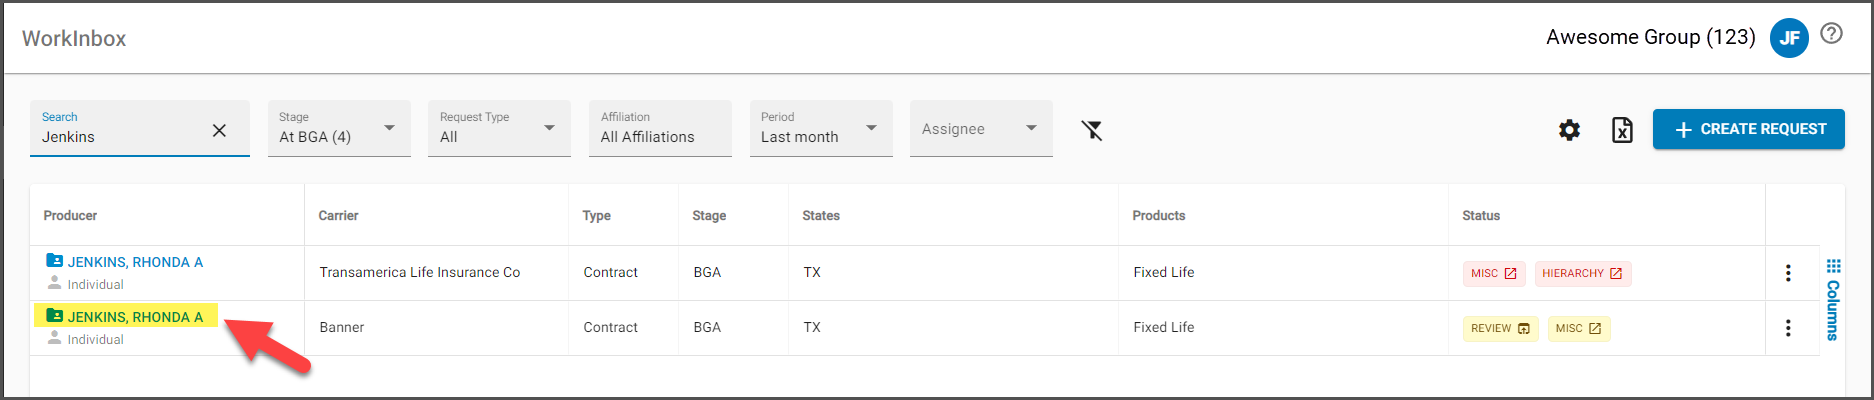Expand the Period dropdown
This screenshot has width=1874, height=400.
point(821,128)
